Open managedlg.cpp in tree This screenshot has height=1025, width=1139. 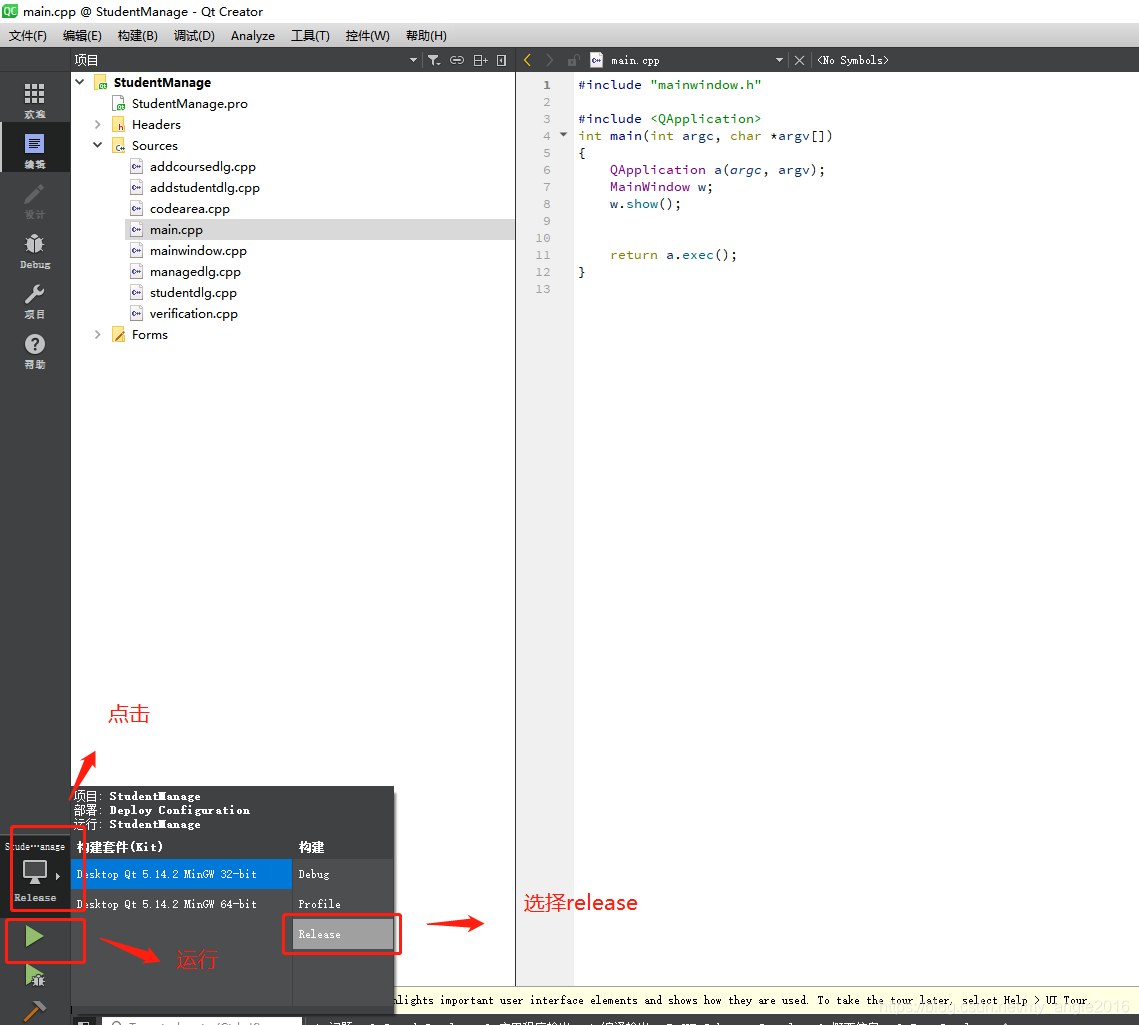click(x=195, y=272)
